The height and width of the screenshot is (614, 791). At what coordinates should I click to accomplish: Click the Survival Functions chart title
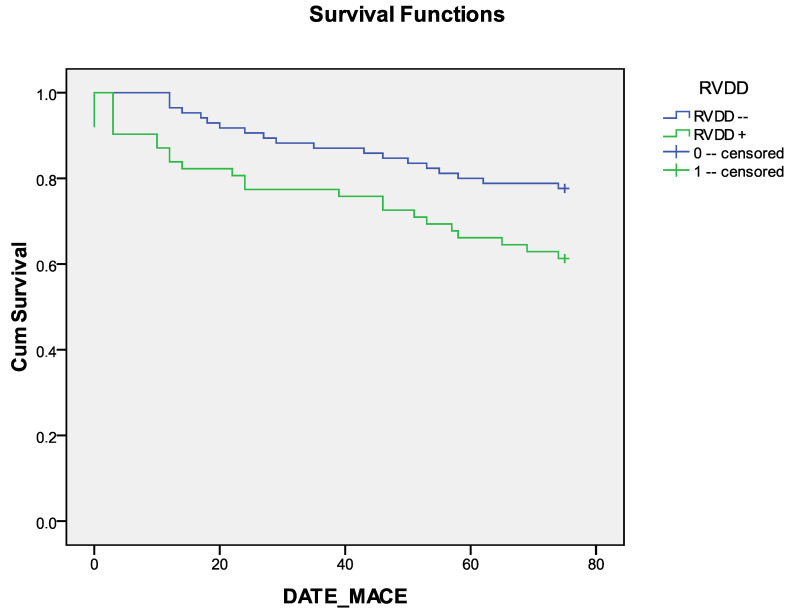pyautogui.click(x=407, y=14)
